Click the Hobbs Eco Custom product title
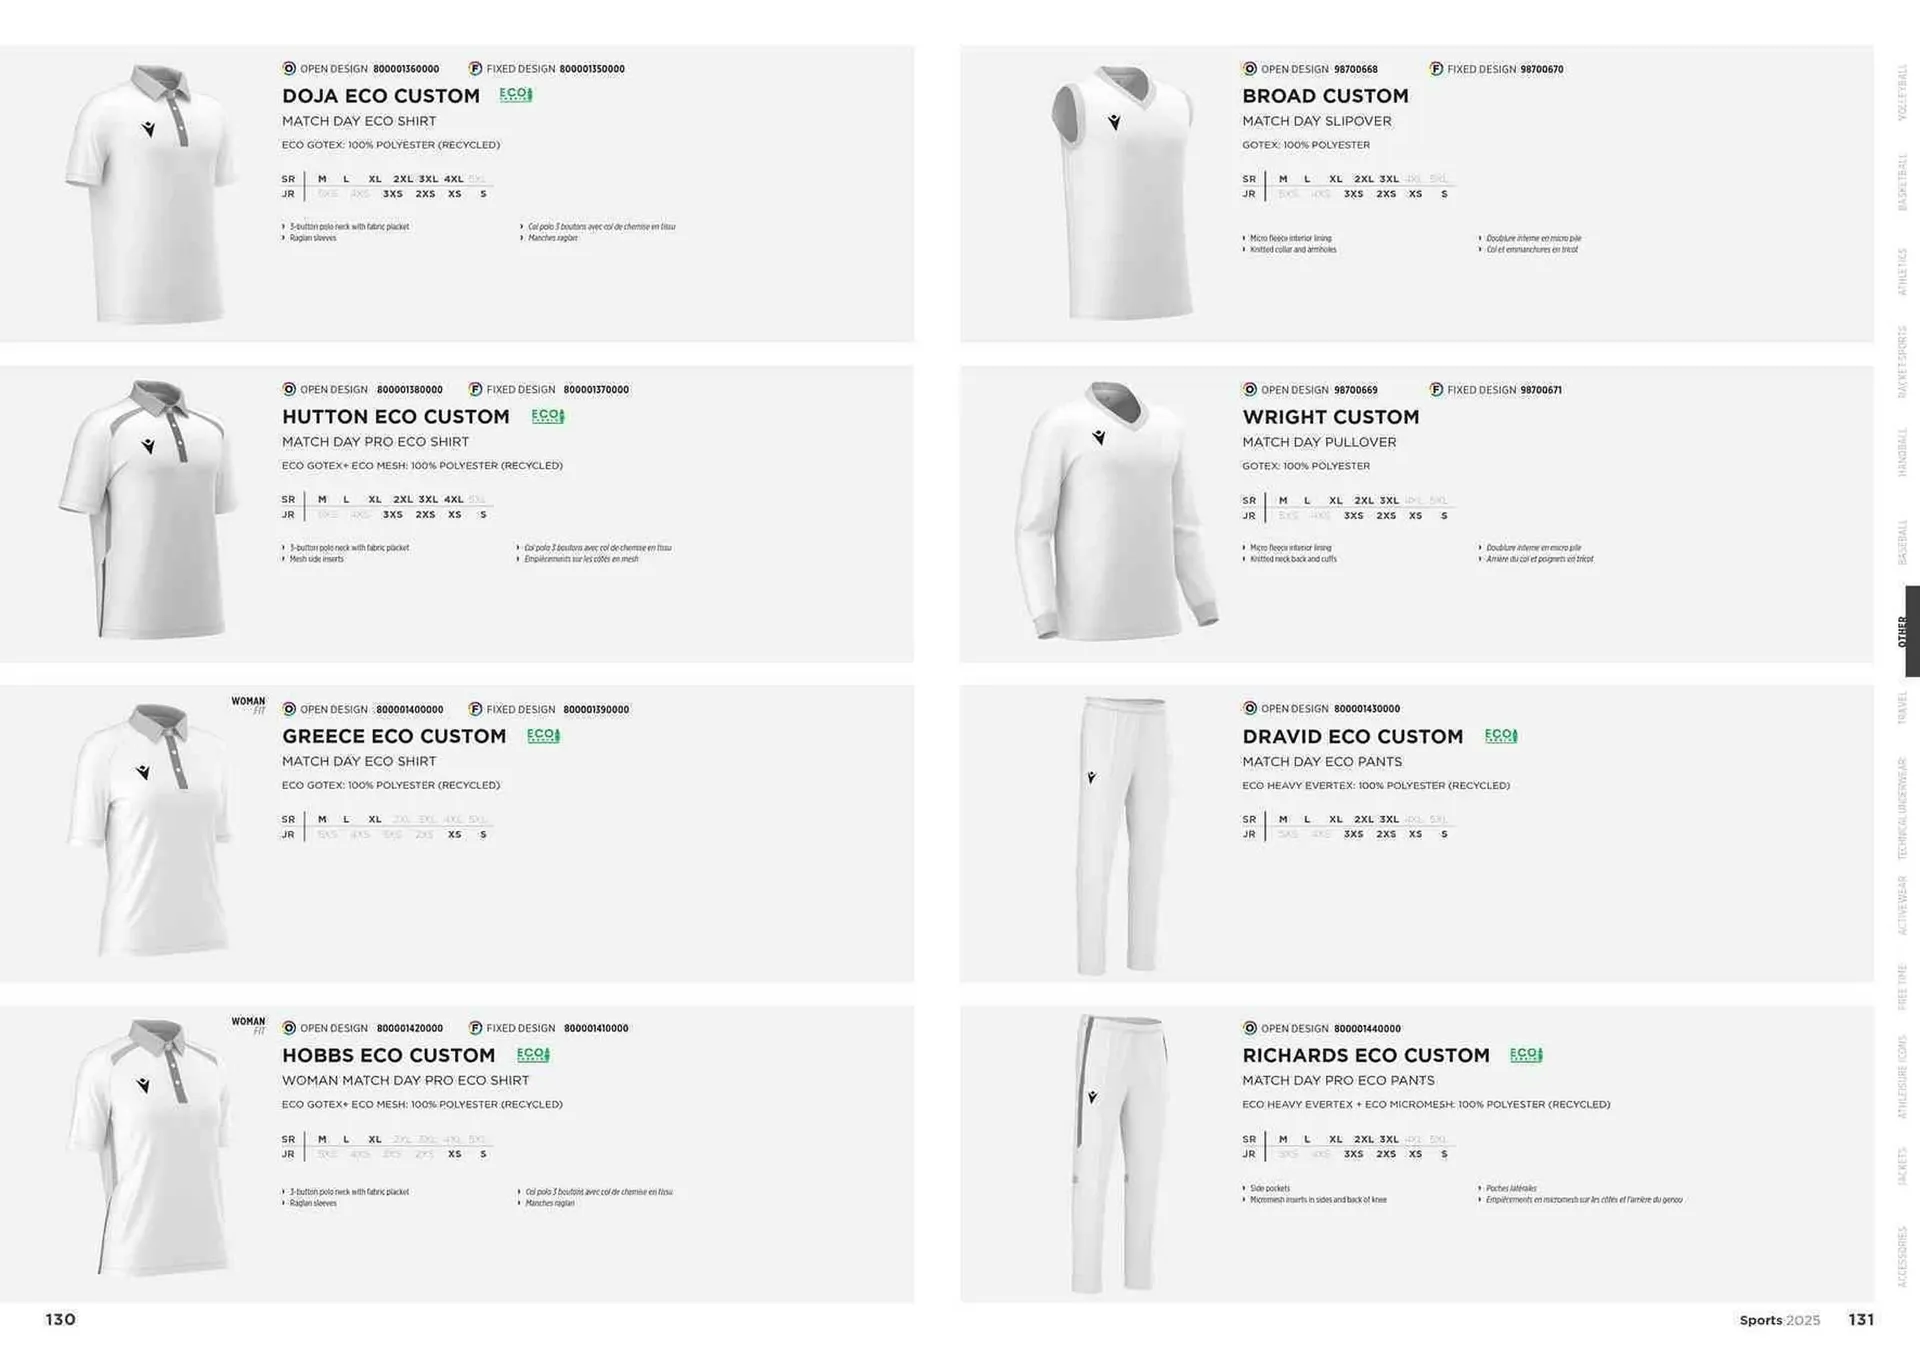The image size is (1920, 1348). point(389,1055)
